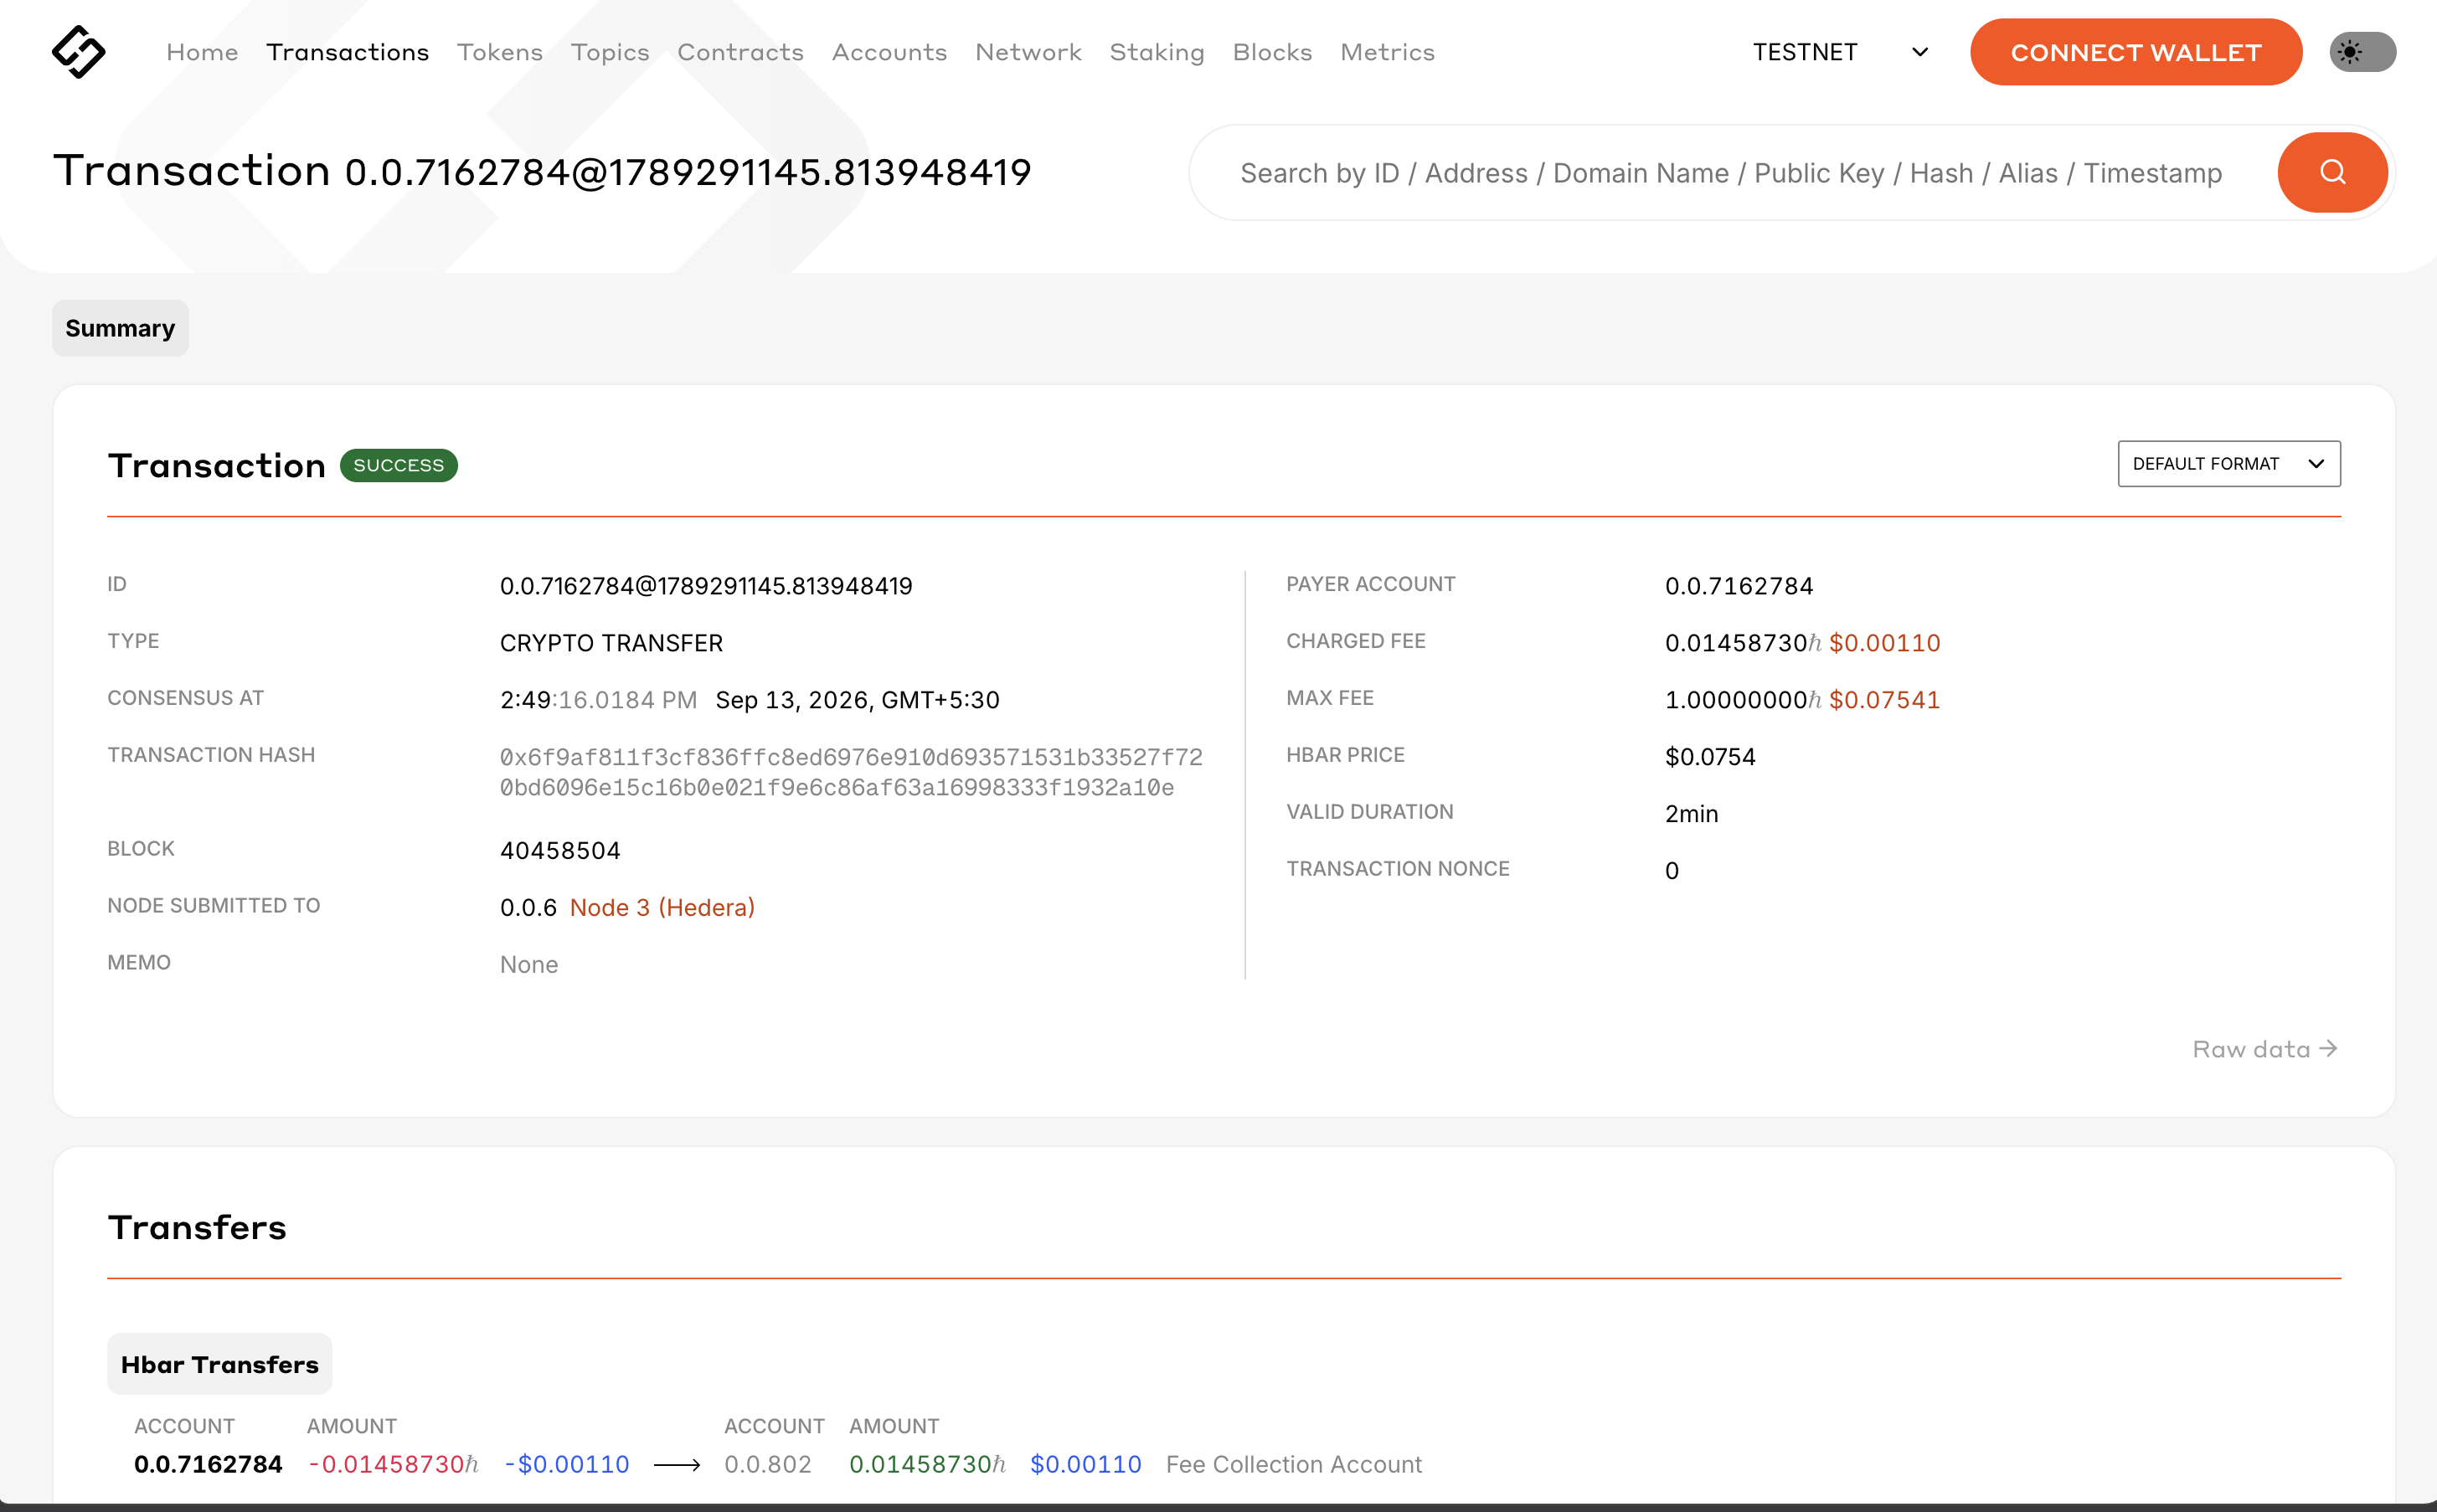The height and width of the screenshot is (1512, 2437).
Task: Click the CRYPTO TRANSFER type value
Action: tap(611, 643)
